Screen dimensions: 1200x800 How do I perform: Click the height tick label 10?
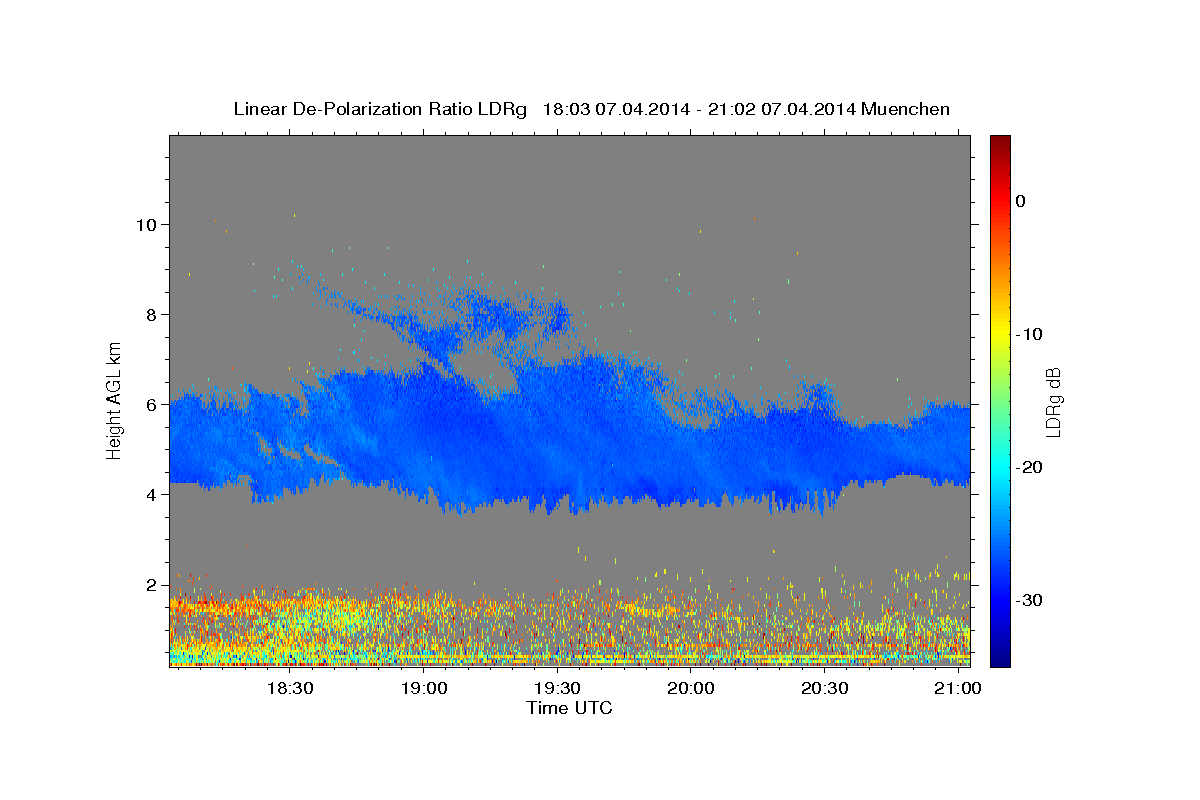point(149,224)
